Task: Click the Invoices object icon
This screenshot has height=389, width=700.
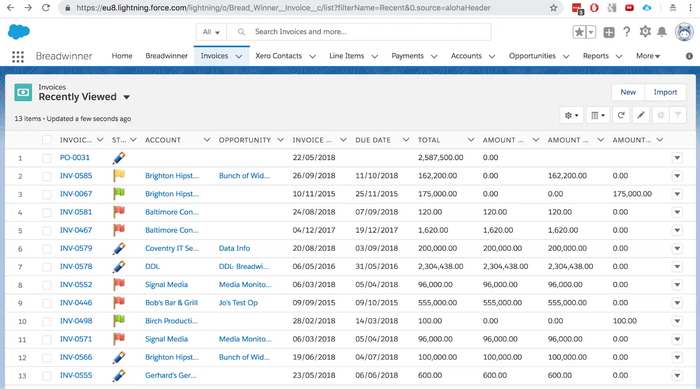Action: tap(23, 92)
